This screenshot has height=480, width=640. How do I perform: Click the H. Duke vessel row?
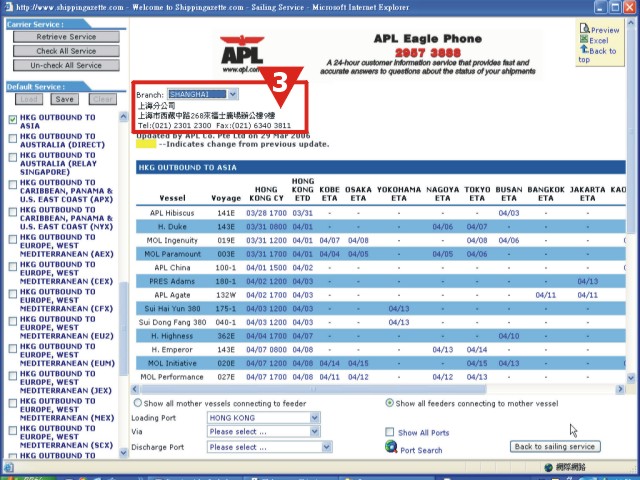point(380,227)
